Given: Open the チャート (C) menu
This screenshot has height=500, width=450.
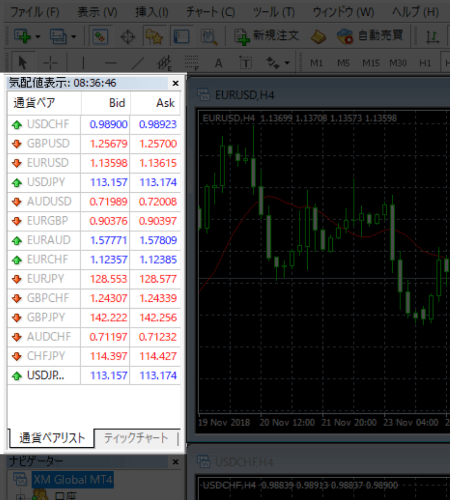Looking at the screenshot, I should [x=210, y=12].
